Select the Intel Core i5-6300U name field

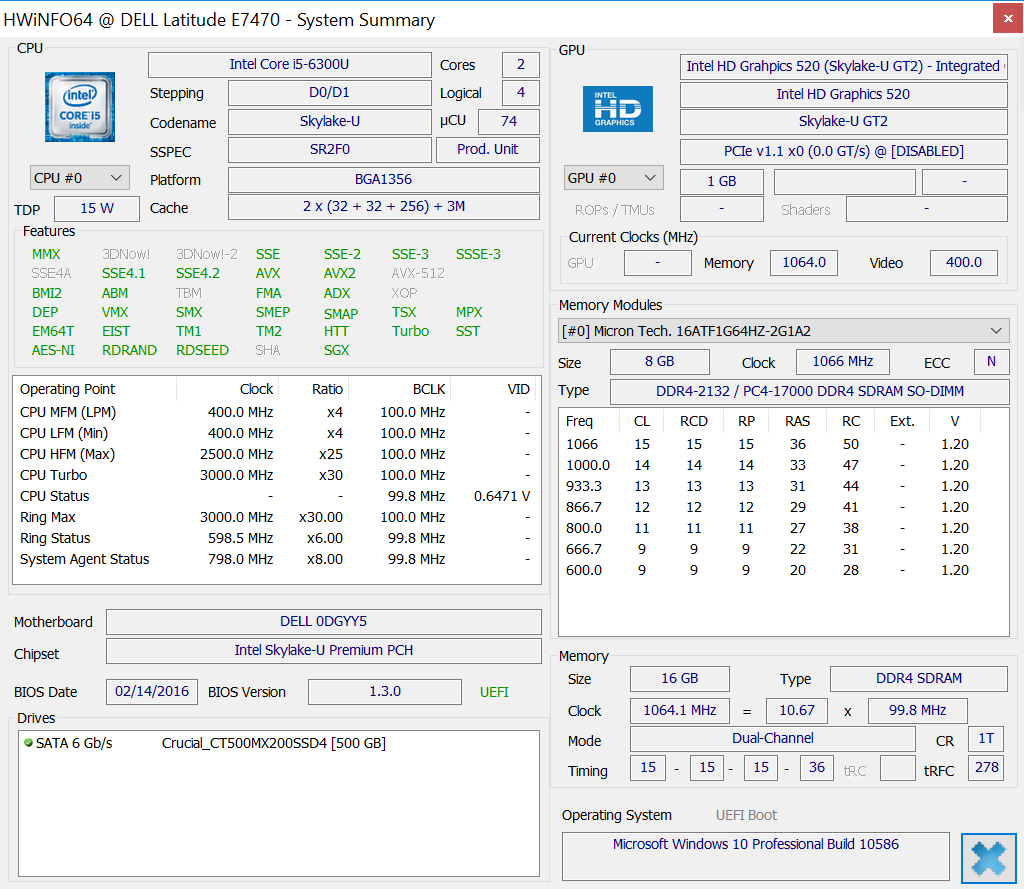289,65
